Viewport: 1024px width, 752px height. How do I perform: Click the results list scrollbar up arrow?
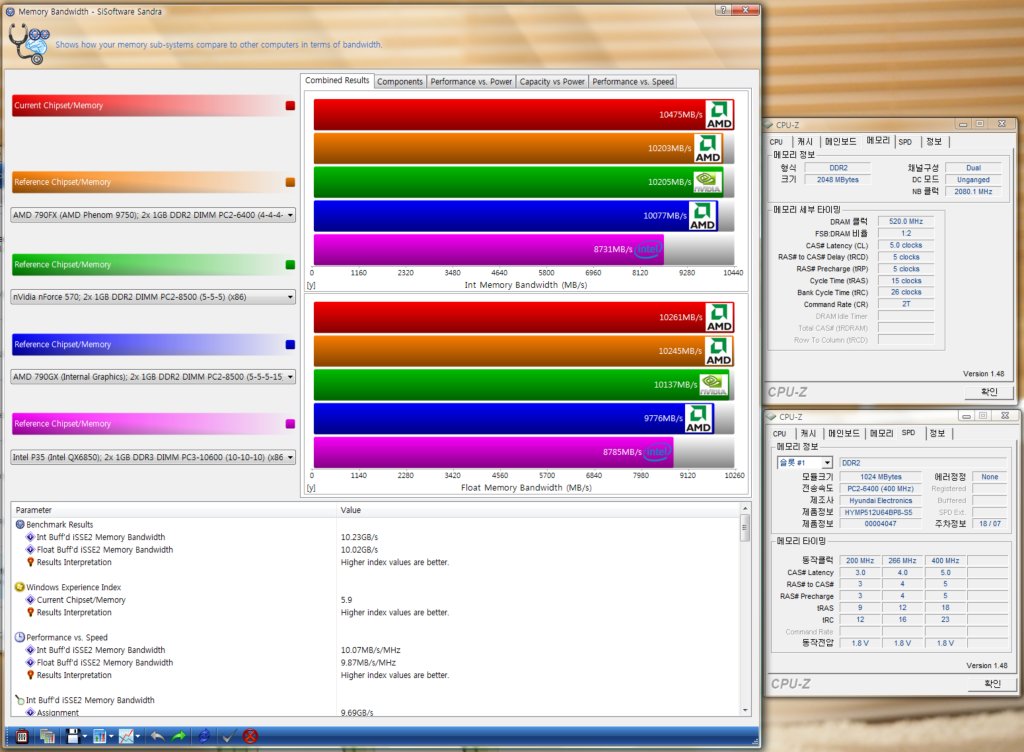(744, 509)
